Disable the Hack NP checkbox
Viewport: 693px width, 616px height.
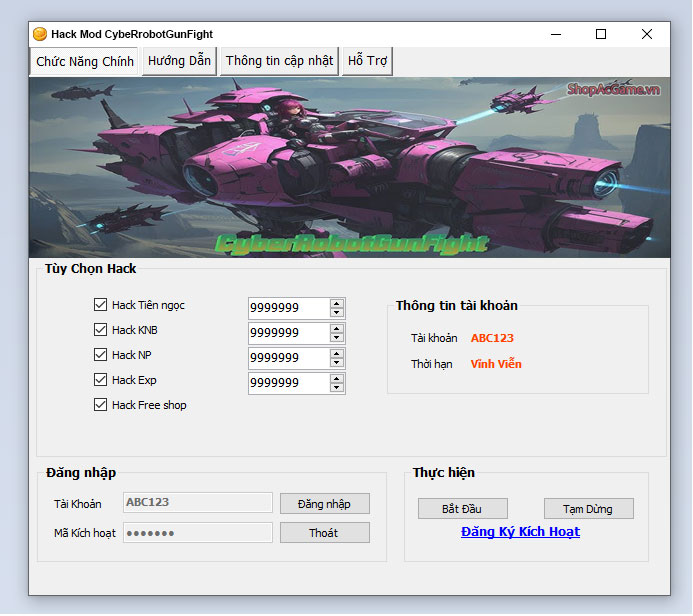[100, 354]
